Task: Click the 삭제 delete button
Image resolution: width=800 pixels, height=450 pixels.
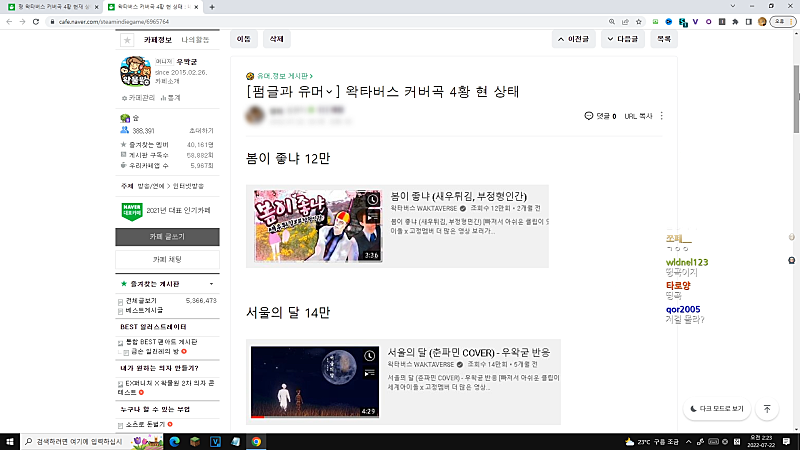Action: point(277,39)
